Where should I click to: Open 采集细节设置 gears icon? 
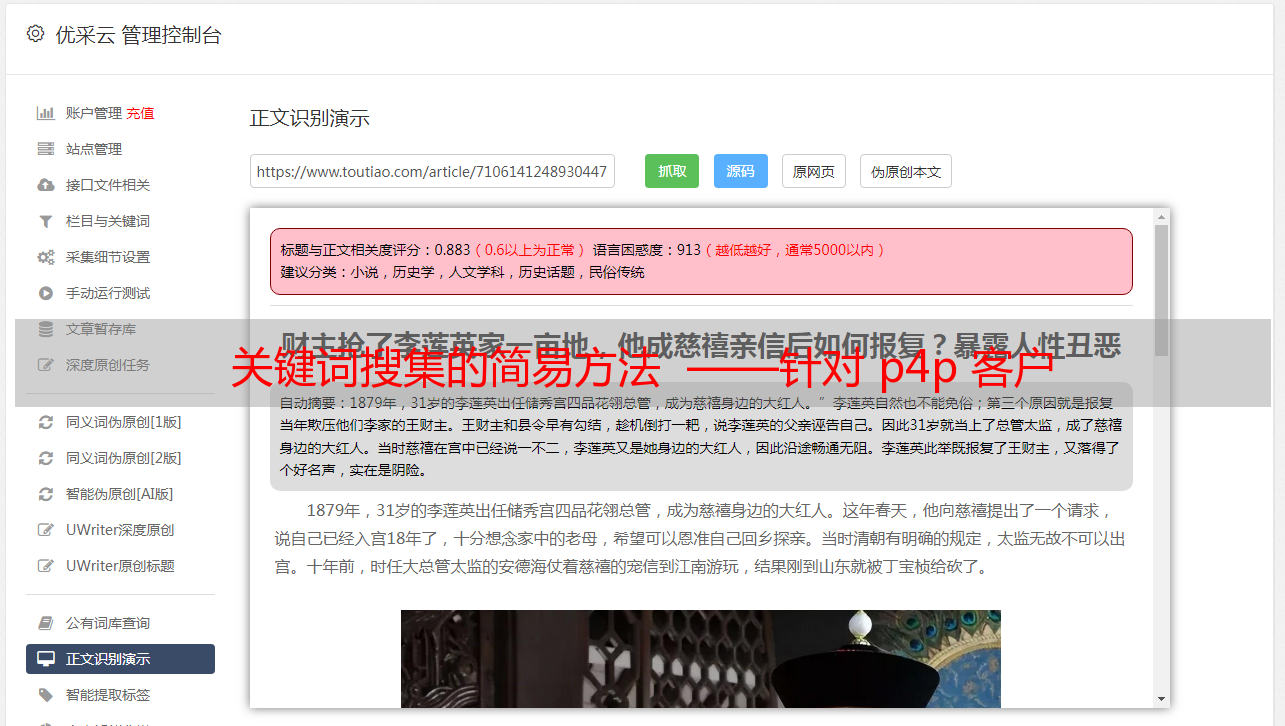[45, 257]
